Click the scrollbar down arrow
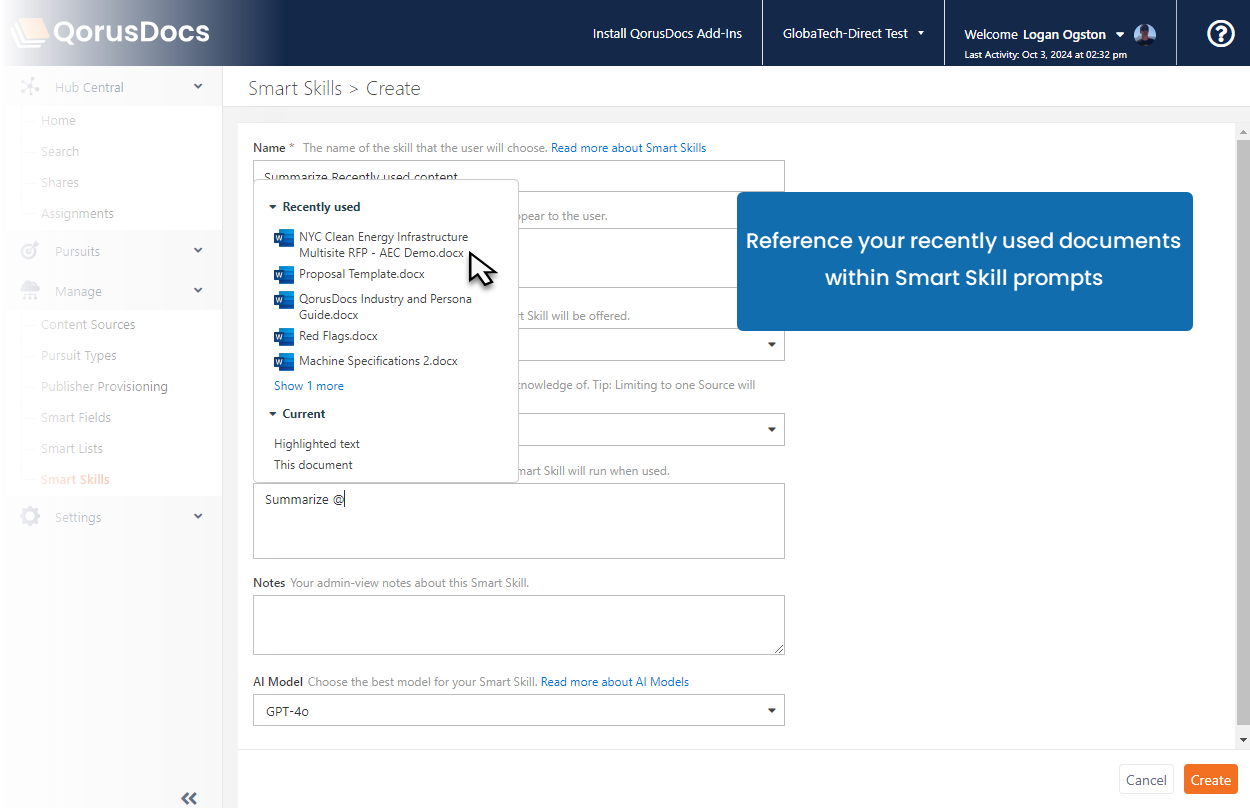The height and width of the screenshot is (808, 1250). 1243,740
